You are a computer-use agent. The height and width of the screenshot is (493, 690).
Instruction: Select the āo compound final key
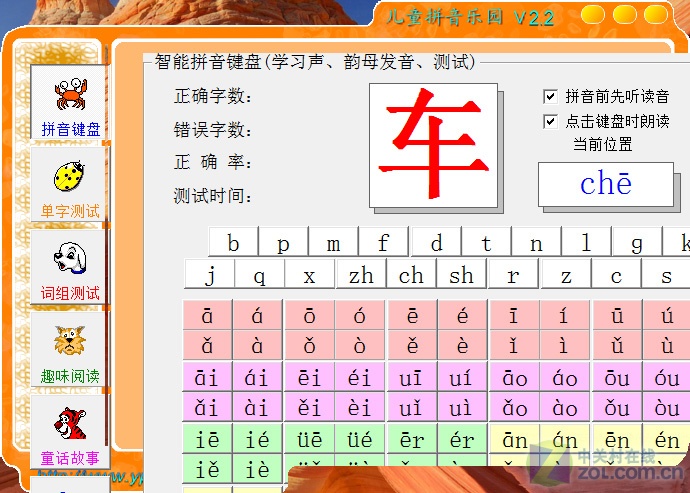pos(514,377)
